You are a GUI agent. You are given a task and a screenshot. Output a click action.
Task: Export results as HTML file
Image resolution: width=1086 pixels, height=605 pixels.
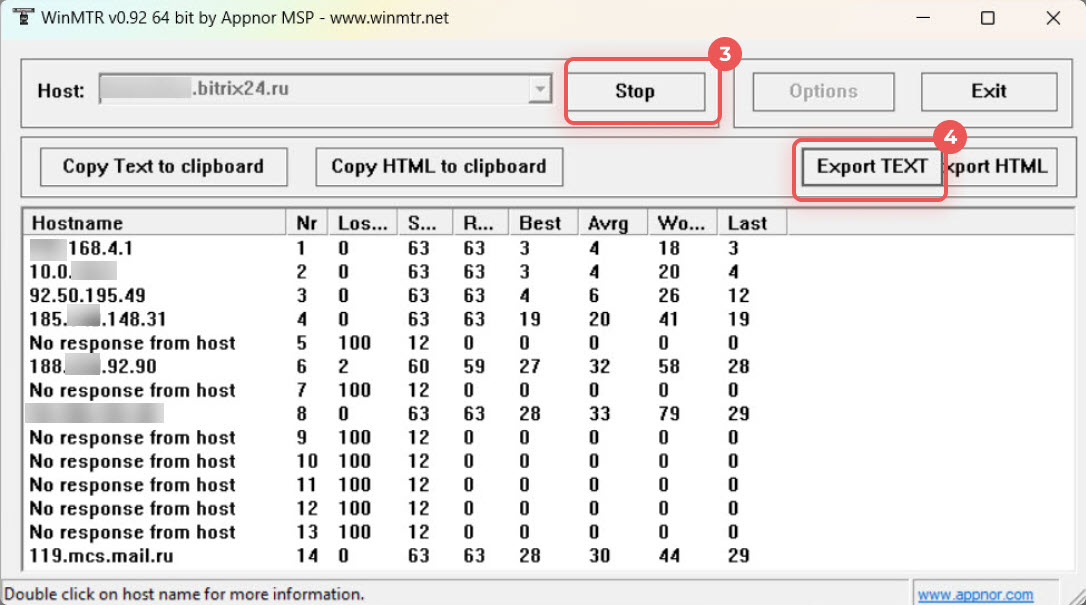(x=1001, y=167)
